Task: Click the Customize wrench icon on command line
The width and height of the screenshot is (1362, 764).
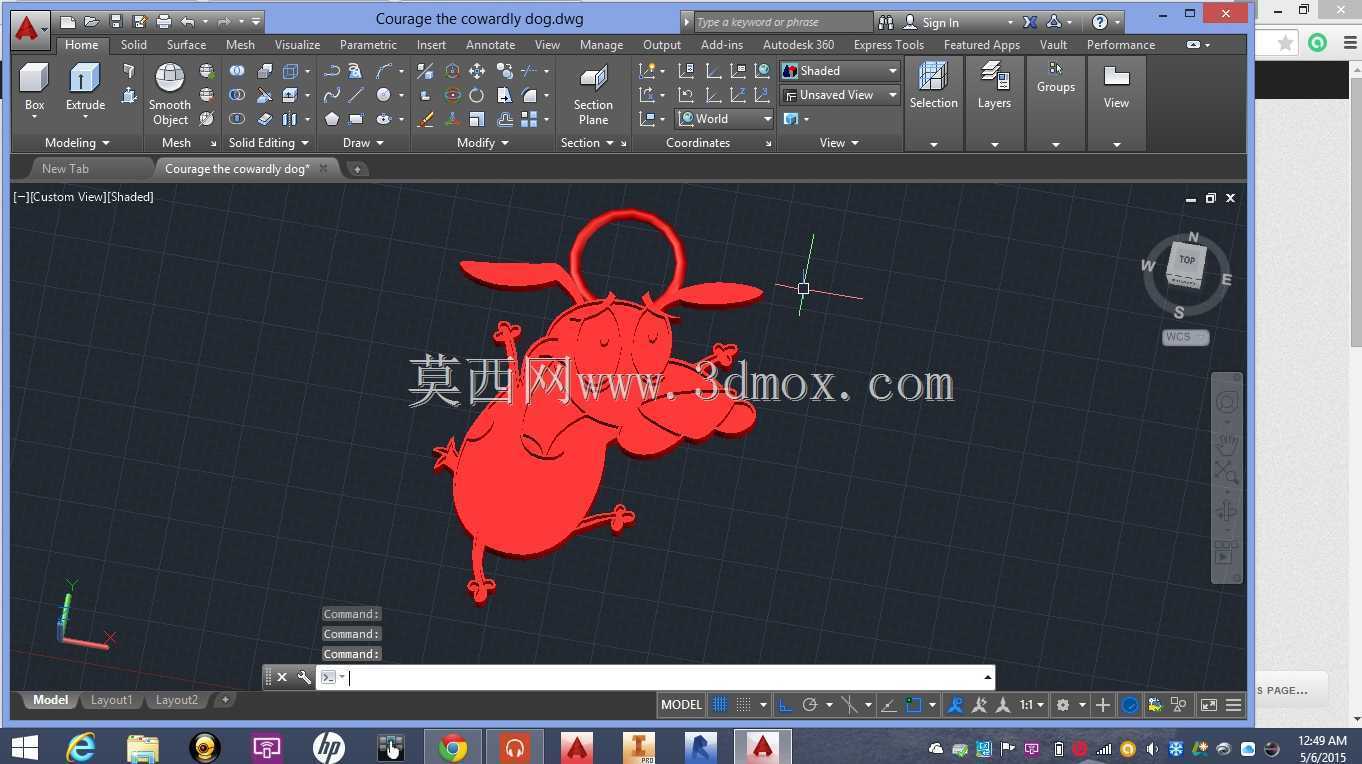Action: click(x=304, y=677)
